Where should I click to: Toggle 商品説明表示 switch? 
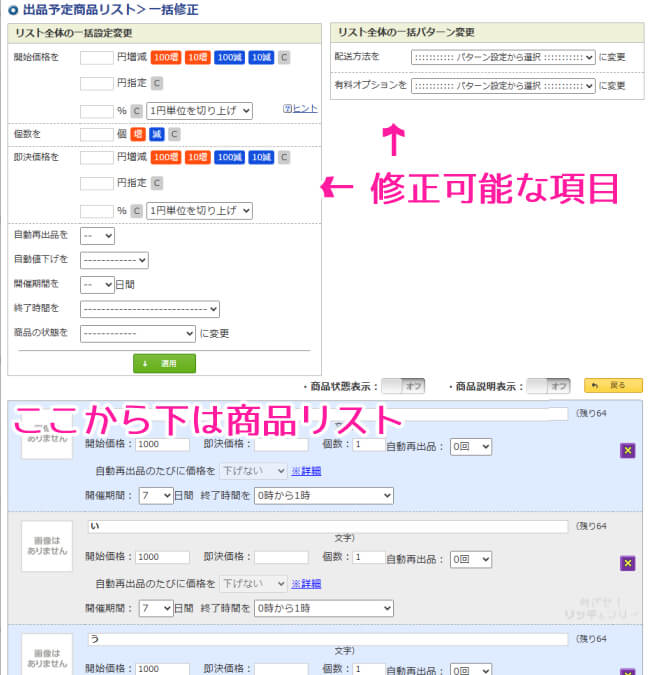548,386
